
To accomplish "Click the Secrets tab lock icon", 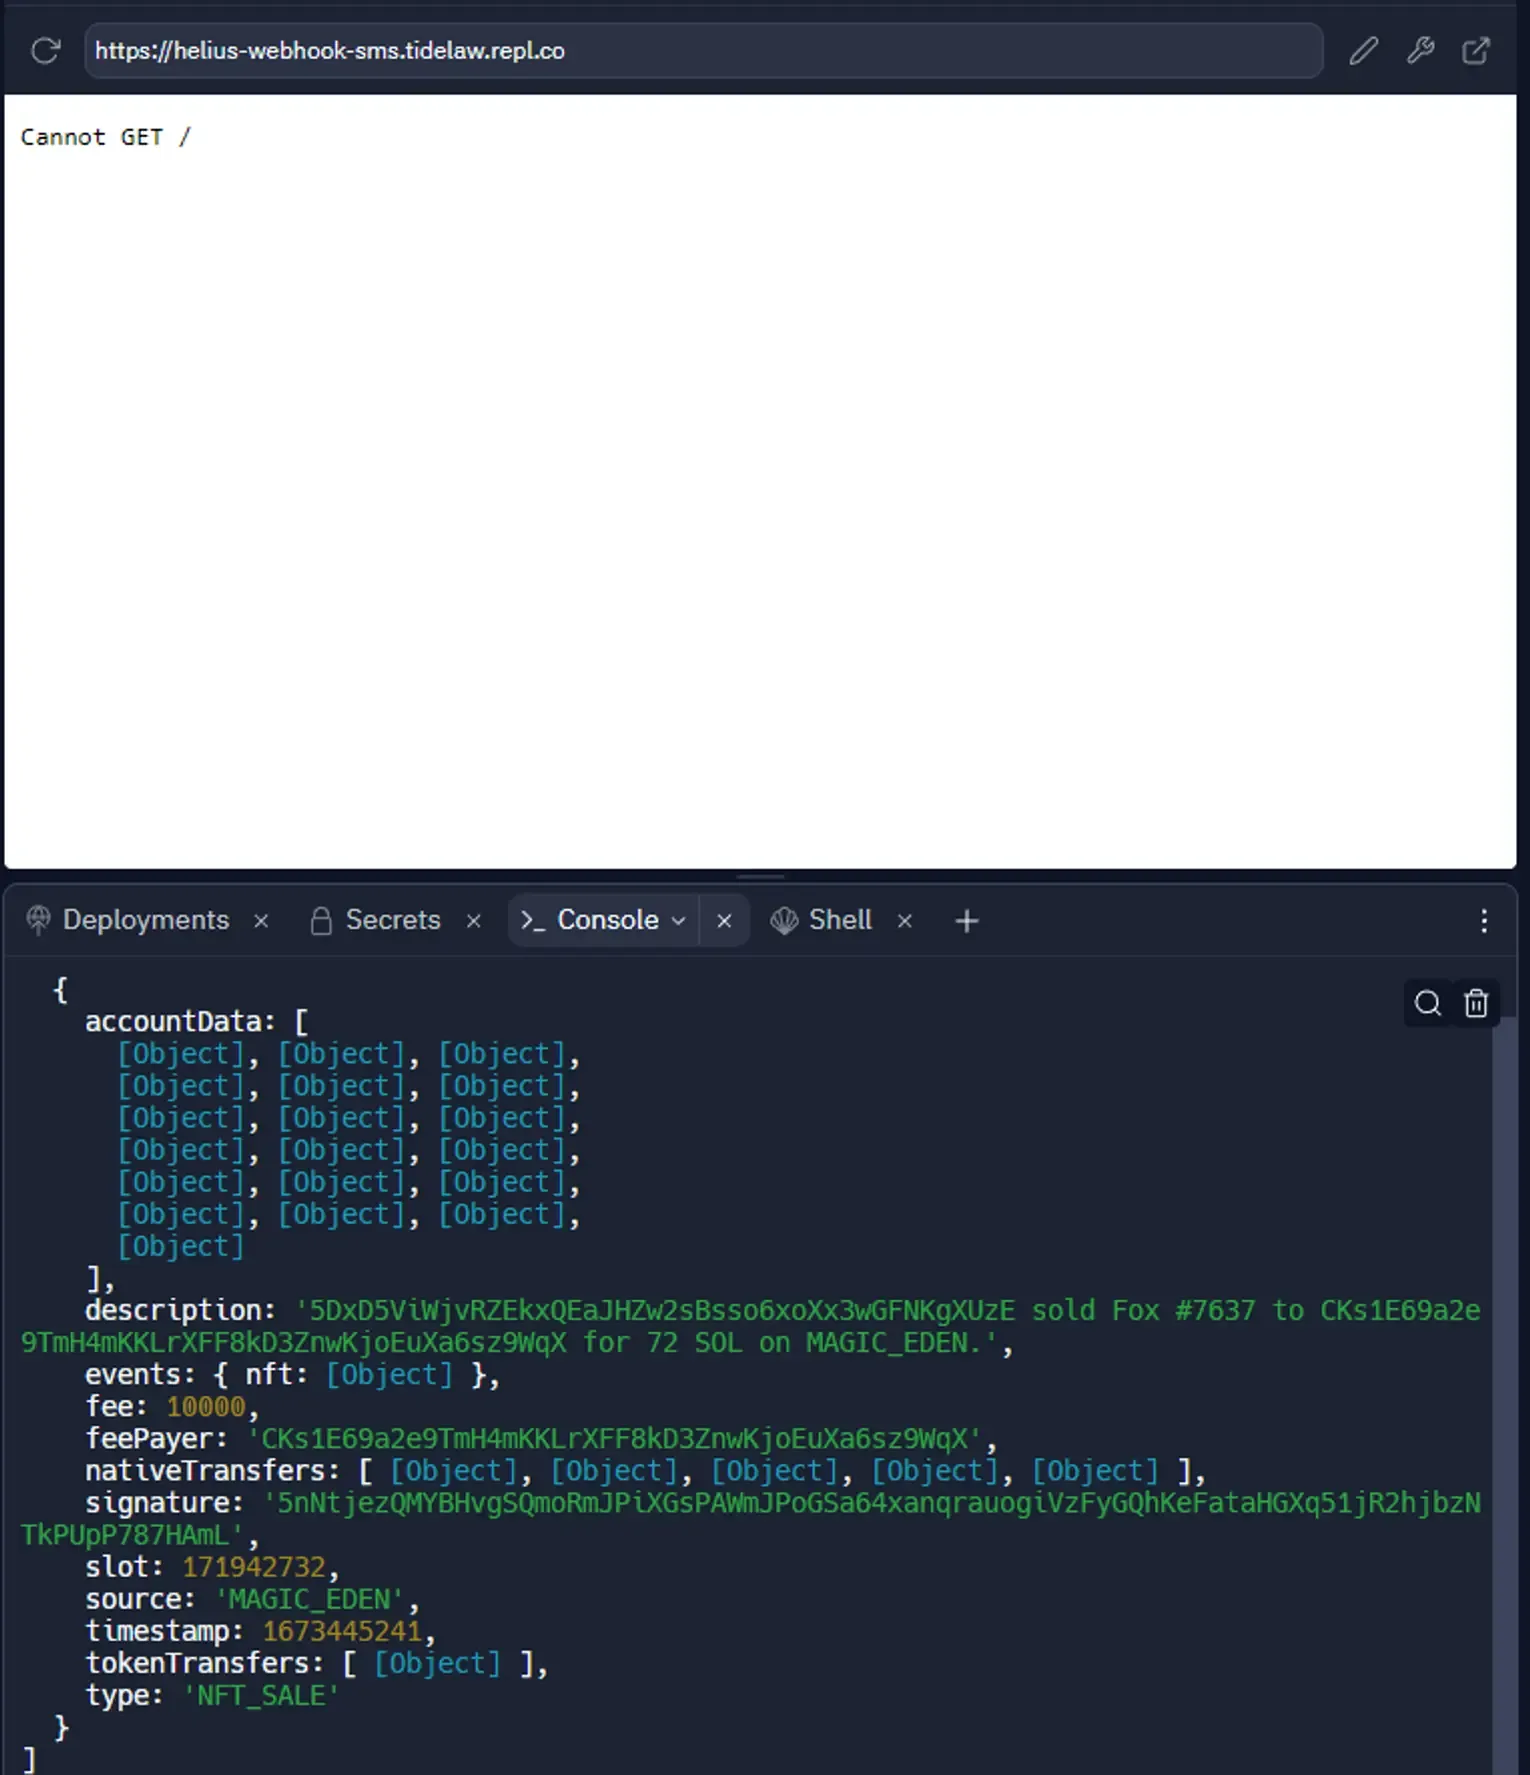I will [321, 920].
